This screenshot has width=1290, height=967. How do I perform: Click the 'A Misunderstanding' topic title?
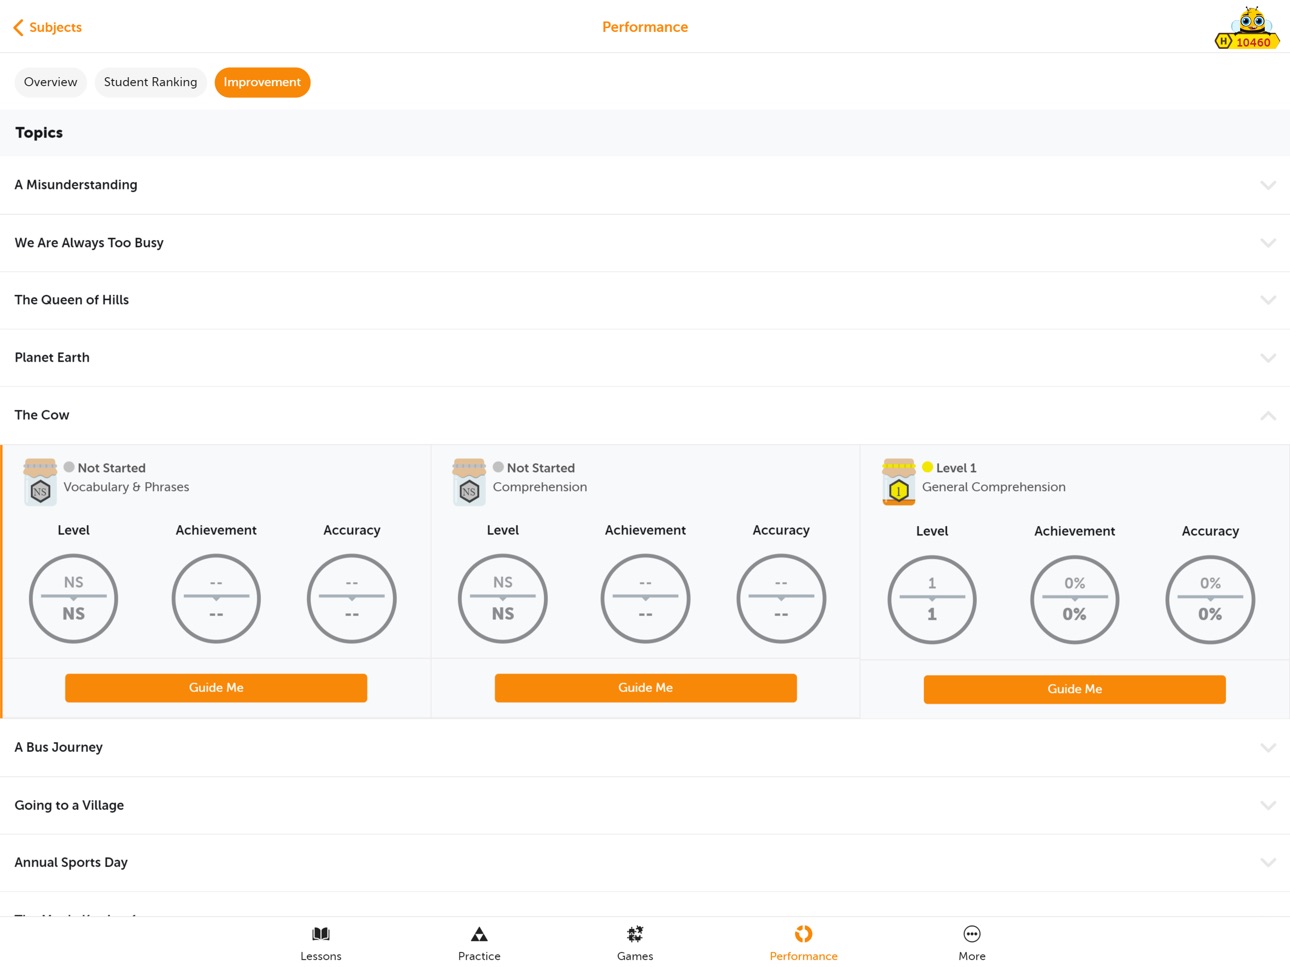click(x=76, y=185)
